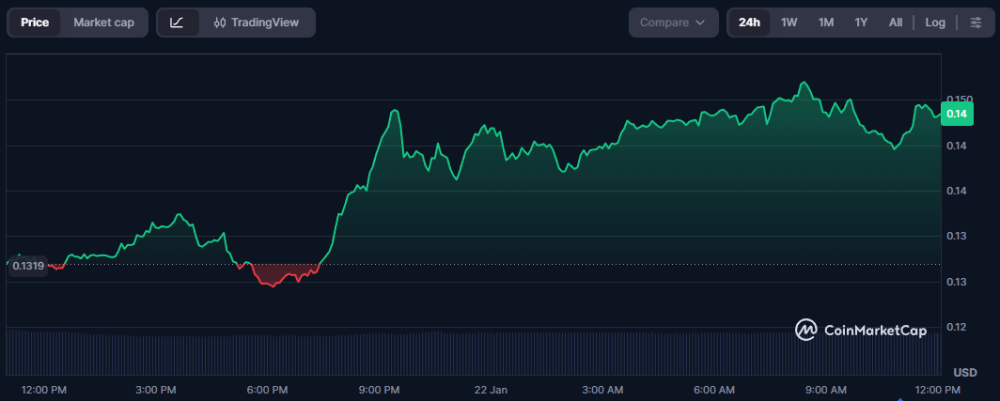Click the 0.1319 opening price label
Screen dimensions: 1000x401
[28, 266]
